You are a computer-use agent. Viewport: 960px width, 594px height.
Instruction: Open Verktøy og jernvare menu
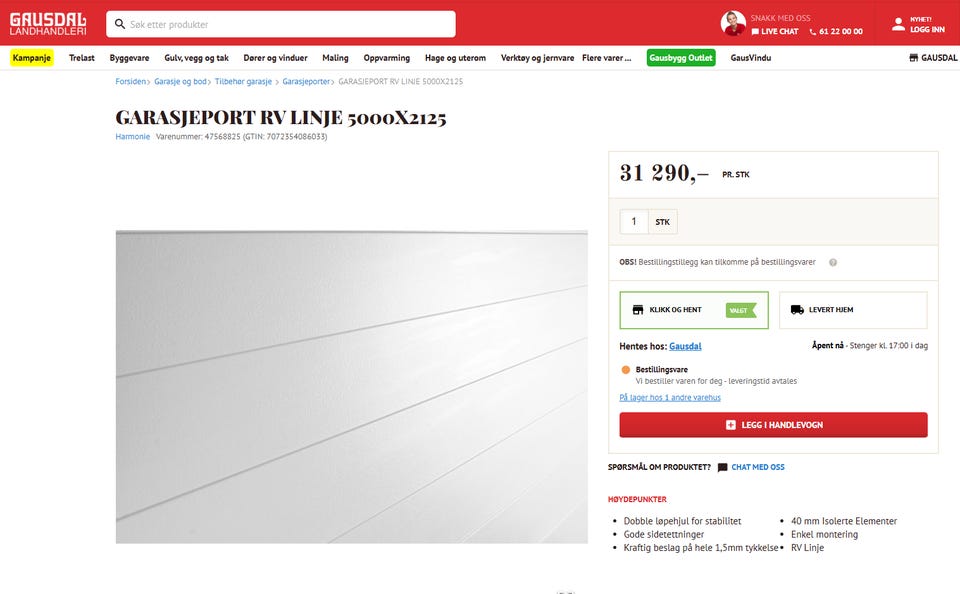538,58
